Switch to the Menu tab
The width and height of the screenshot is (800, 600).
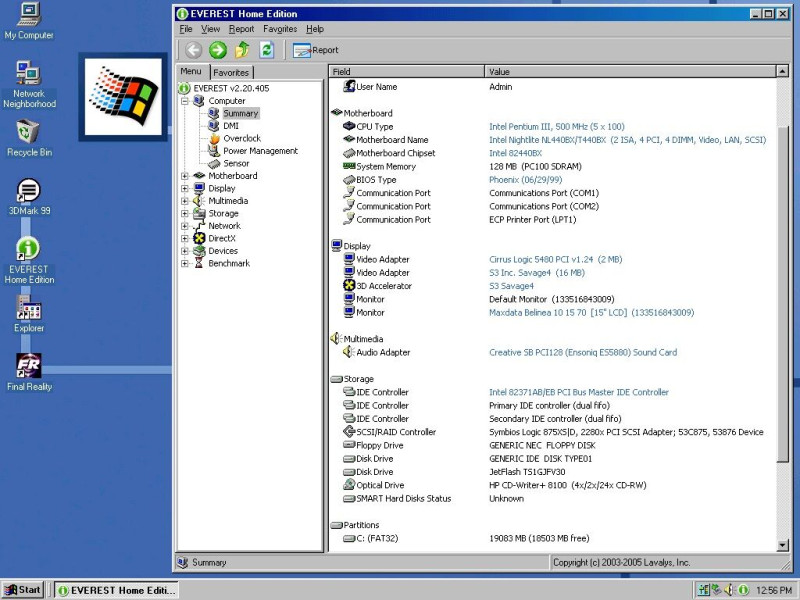point(191,71)
